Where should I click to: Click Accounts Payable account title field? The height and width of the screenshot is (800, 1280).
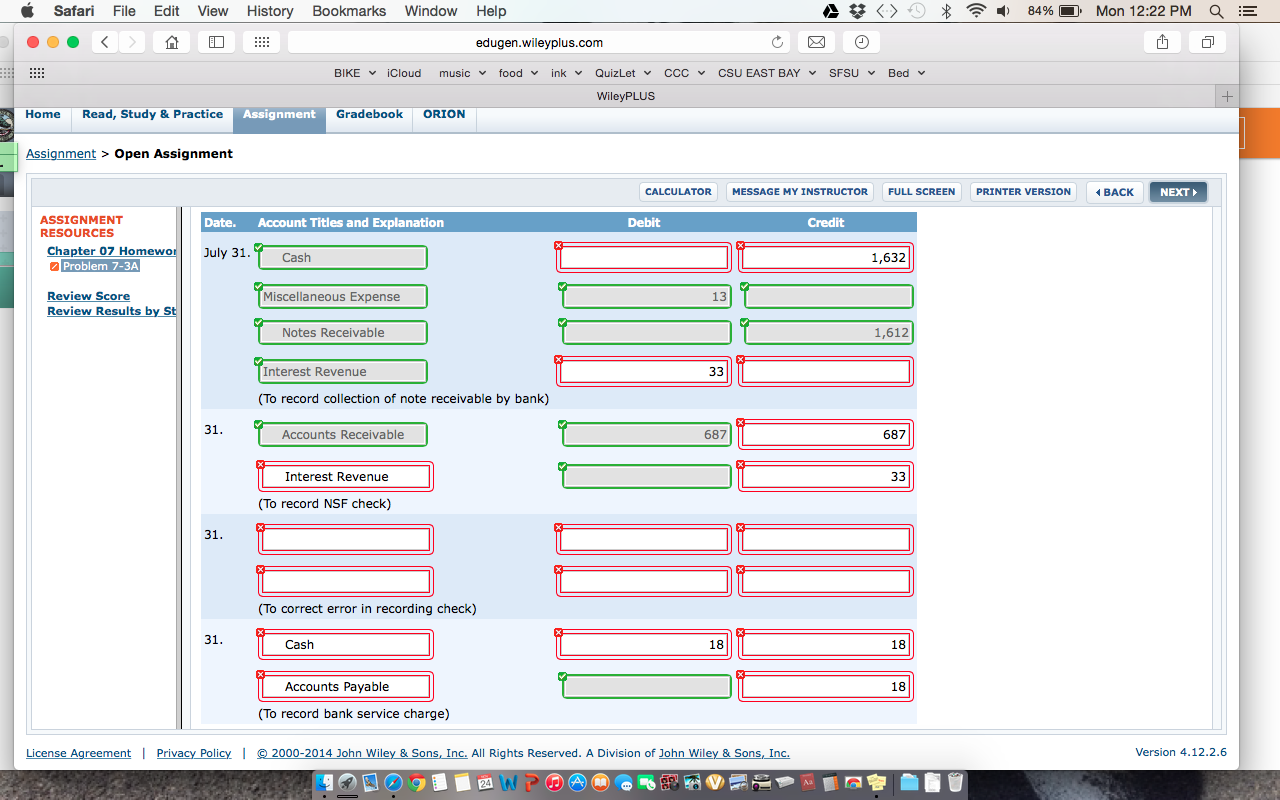(x=345, y=687)
